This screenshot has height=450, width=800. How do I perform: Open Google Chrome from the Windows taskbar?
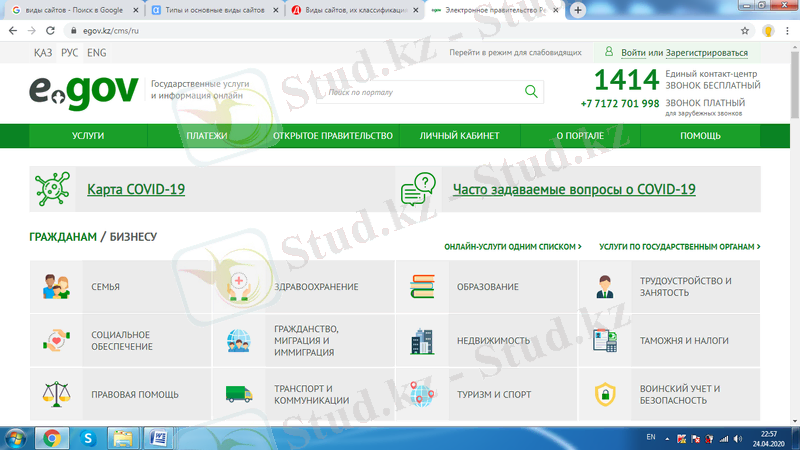52,437
